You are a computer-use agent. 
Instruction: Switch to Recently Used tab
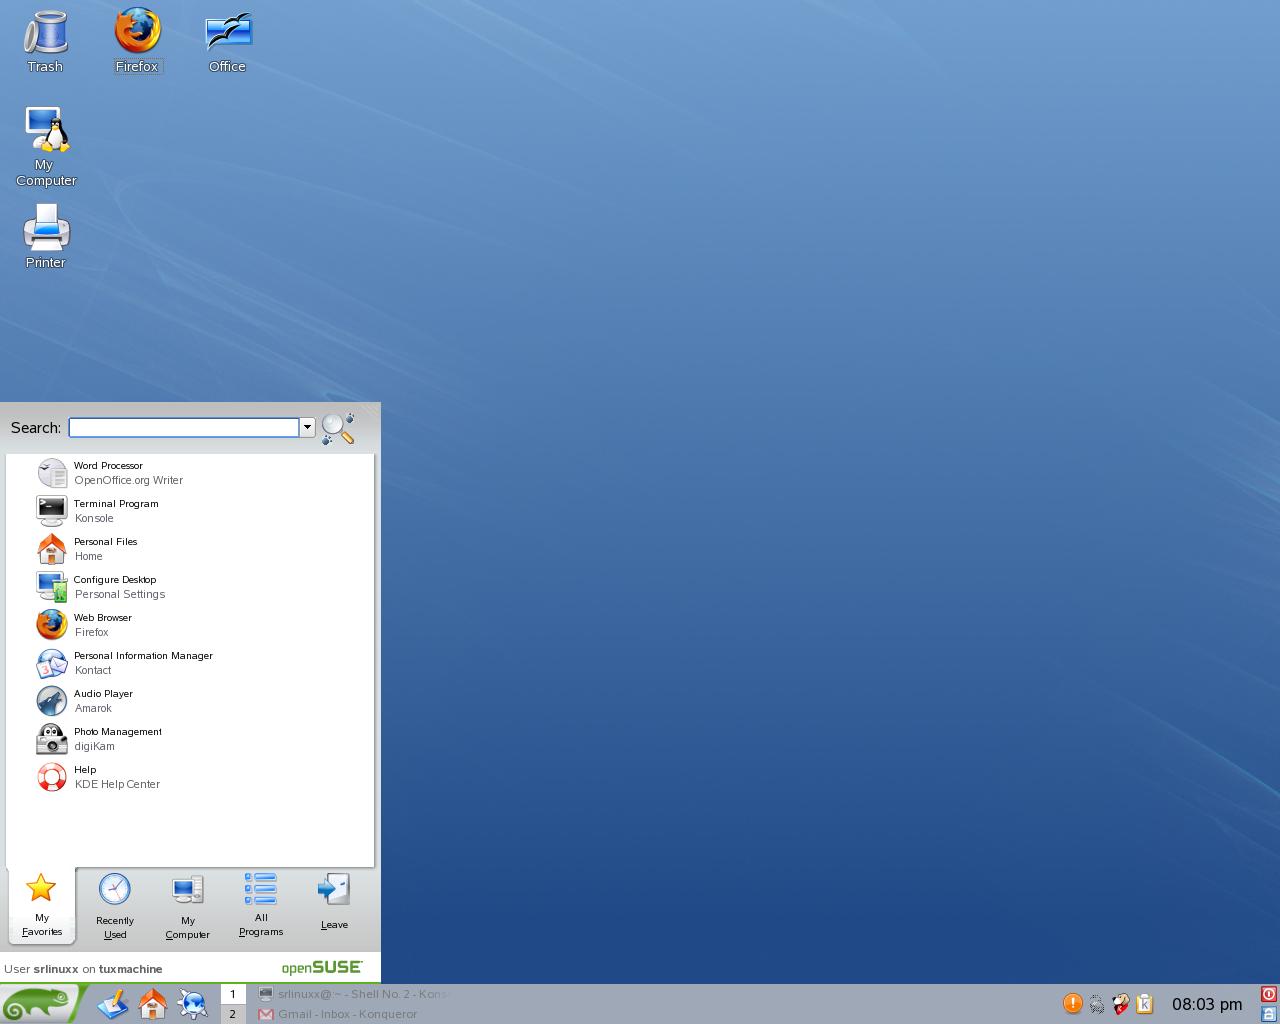[115, 906]
